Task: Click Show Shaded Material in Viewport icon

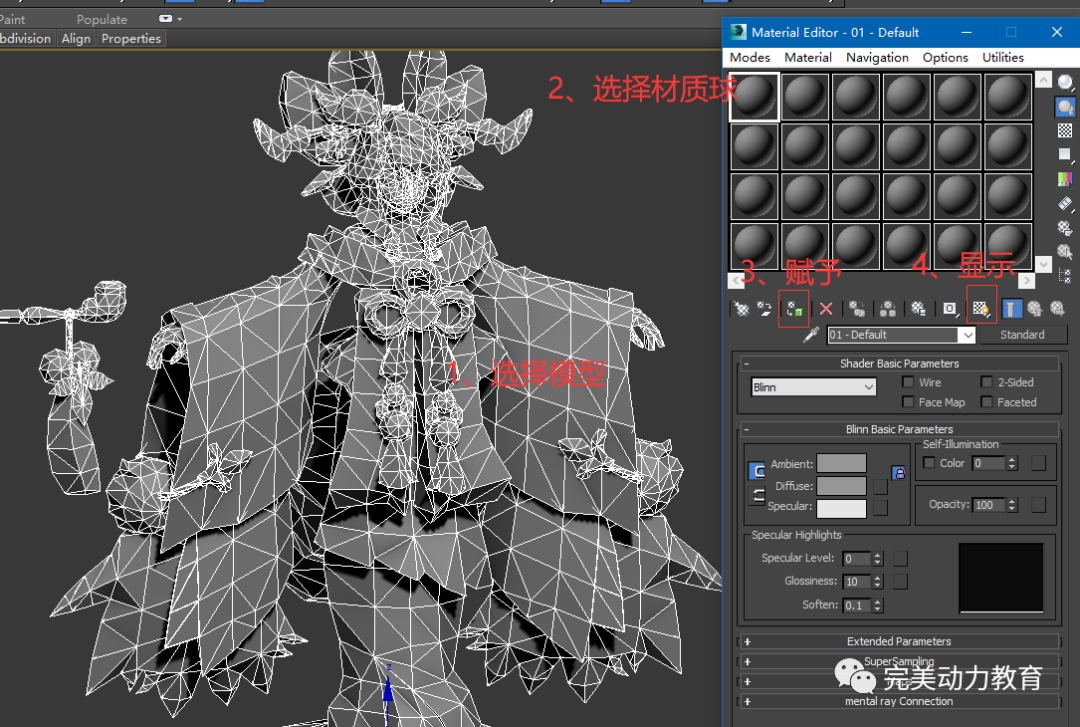Action: (981, 309)
